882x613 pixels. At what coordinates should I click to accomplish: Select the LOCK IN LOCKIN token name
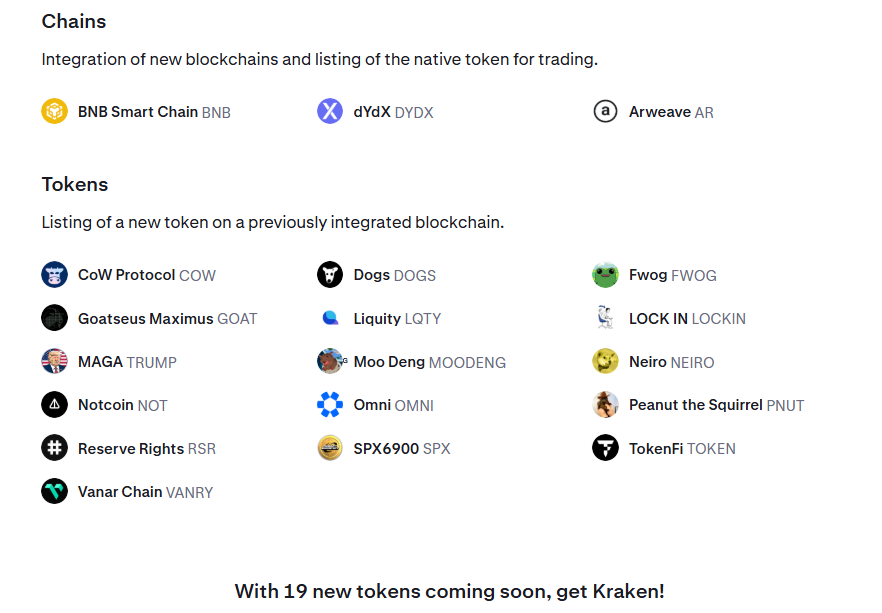pos(687,319)
